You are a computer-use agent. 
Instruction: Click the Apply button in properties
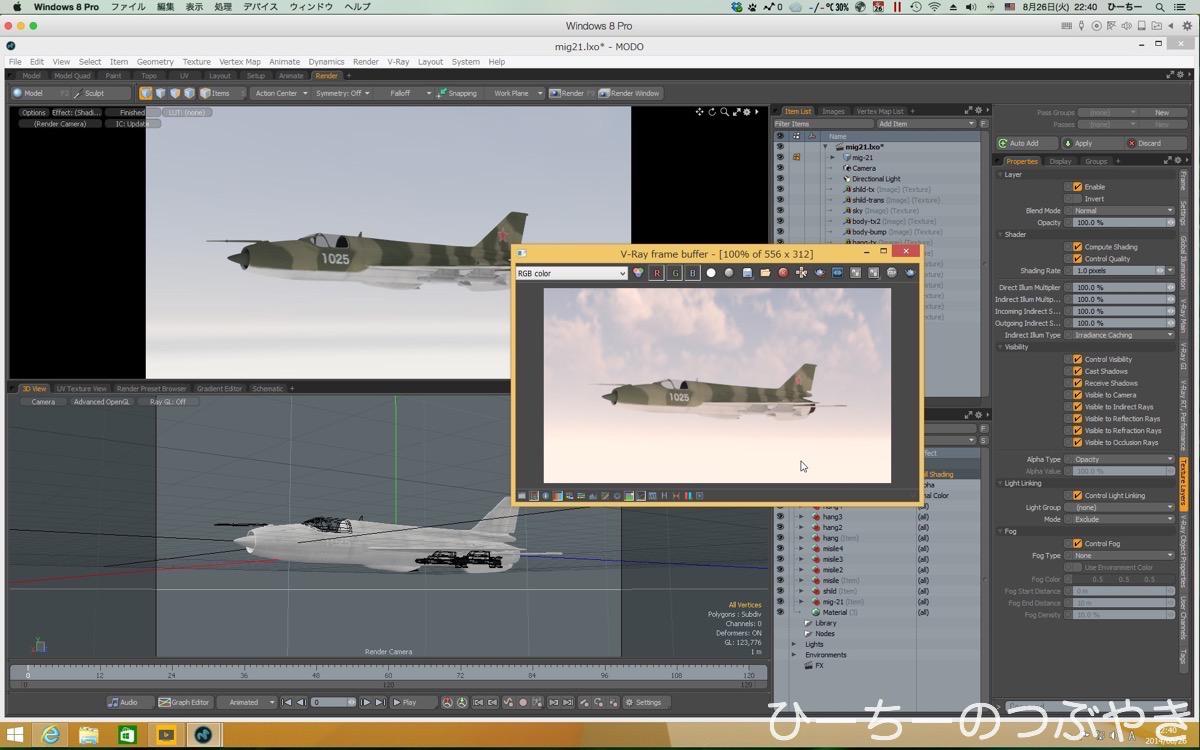[1083, 143]
